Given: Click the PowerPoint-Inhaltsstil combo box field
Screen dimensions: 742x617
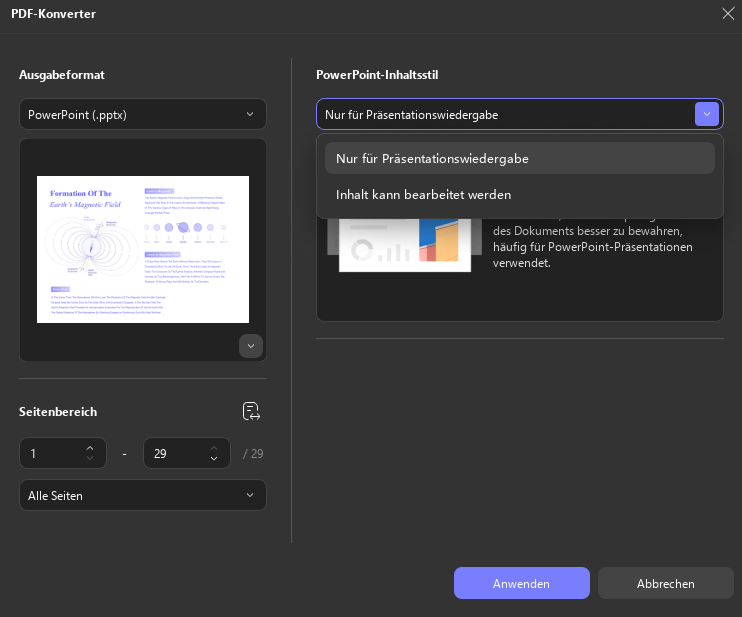Looking at the screenshot, I should (x=520, y=114).
